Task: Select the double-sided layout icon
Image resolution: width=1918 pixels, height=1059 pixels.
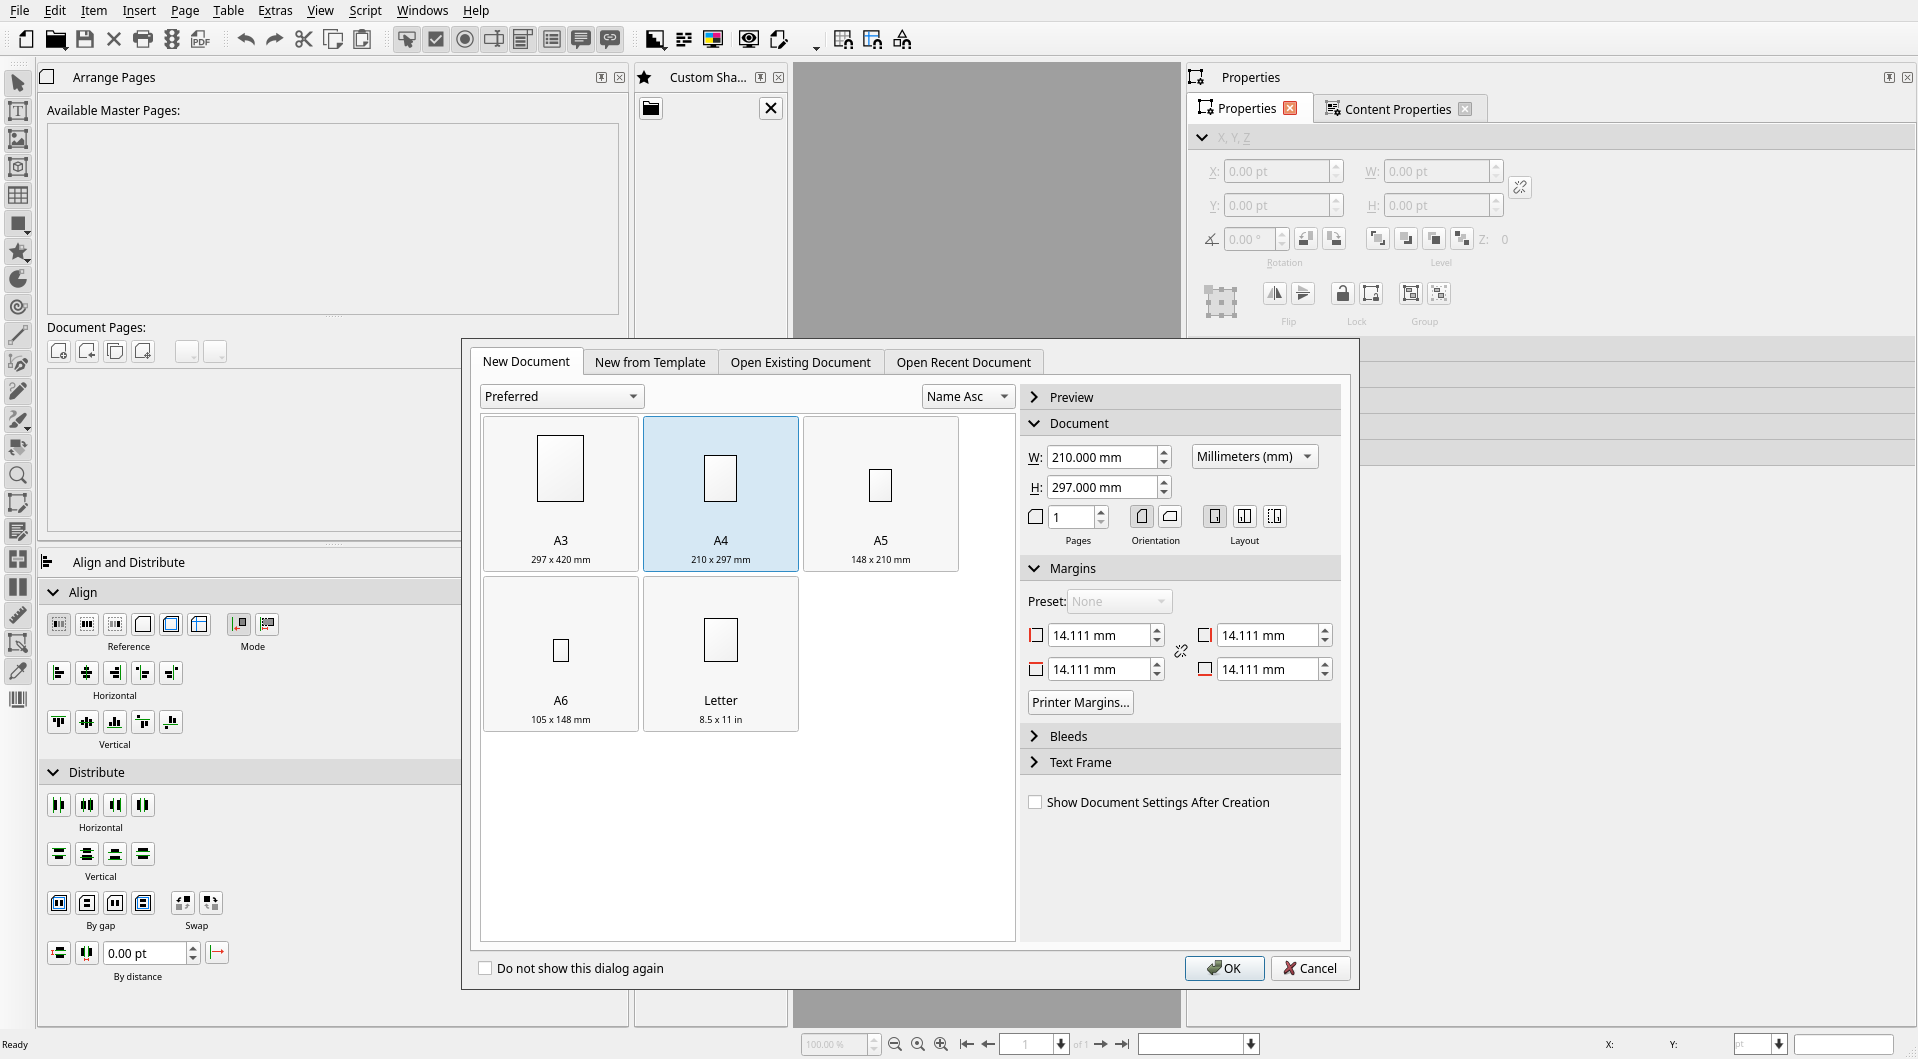Action: pyautogui.click(x=1244, y=517)
